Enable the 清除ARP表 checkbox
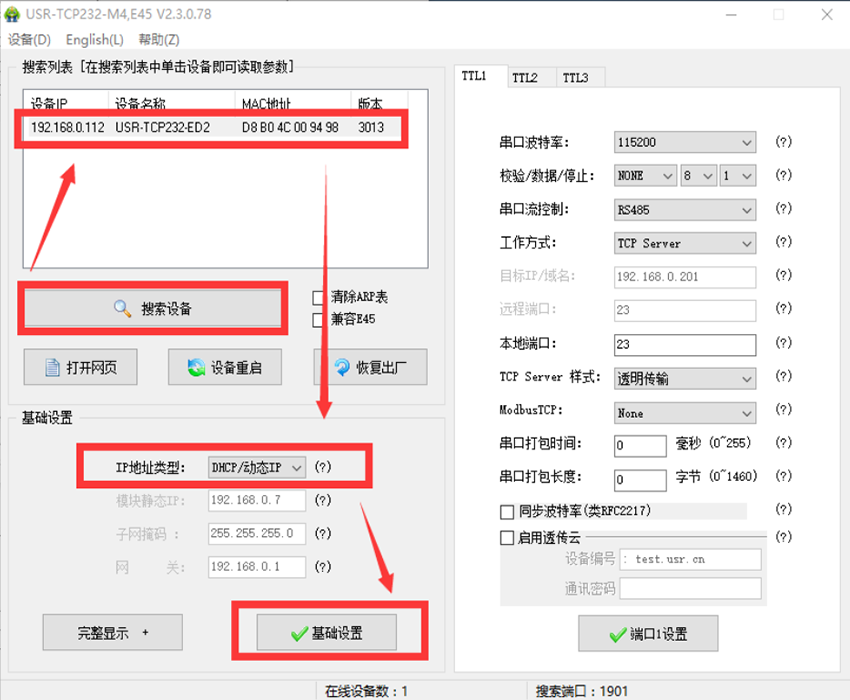This screenshot has width=850, height=700. coord(319,297)
